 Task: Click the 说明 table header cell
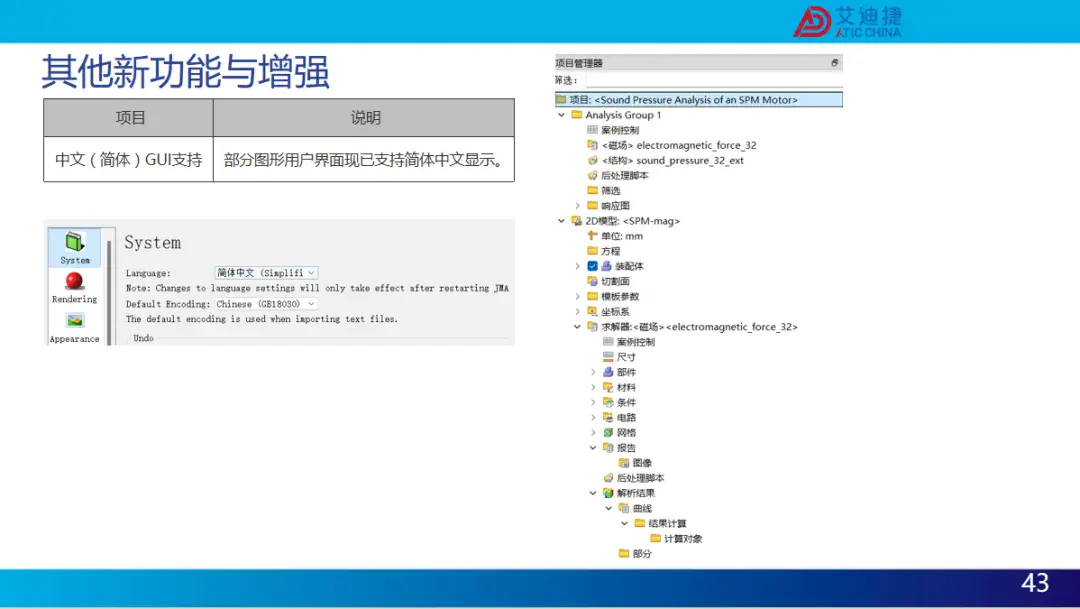pos(364,118)
